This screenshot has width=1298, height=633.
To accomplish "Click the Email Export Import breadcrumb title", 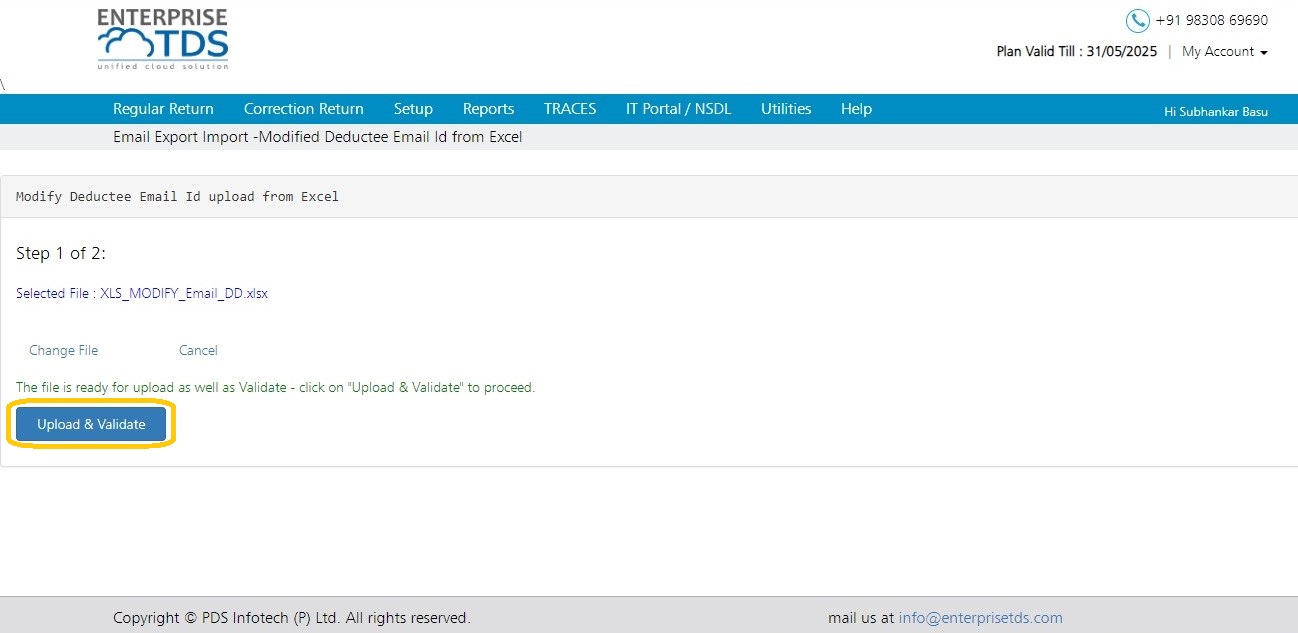I will pos(318,137).
